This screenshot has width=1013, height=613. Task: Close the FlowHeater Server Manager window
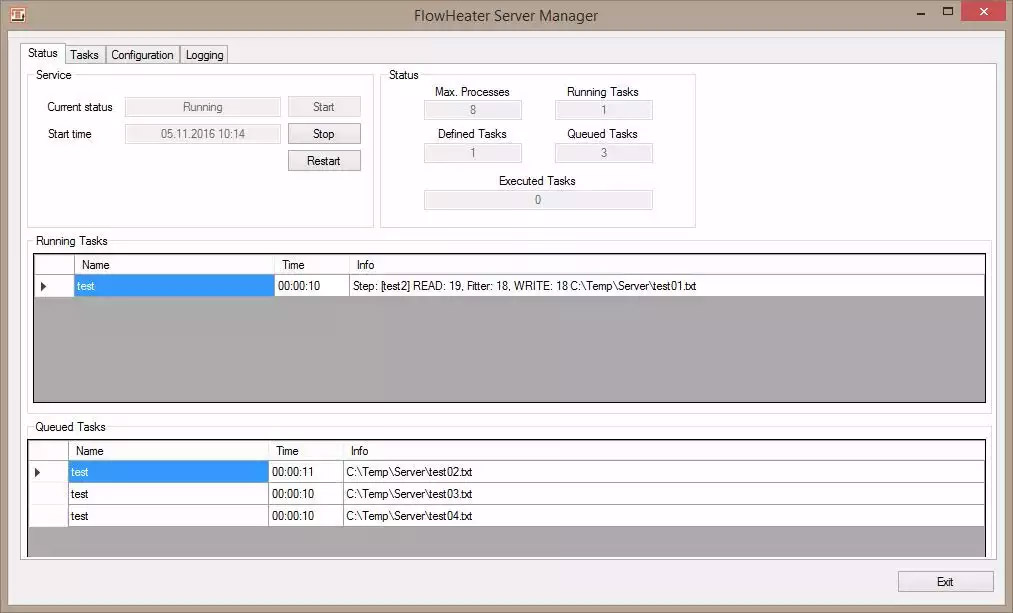[984, 12]
